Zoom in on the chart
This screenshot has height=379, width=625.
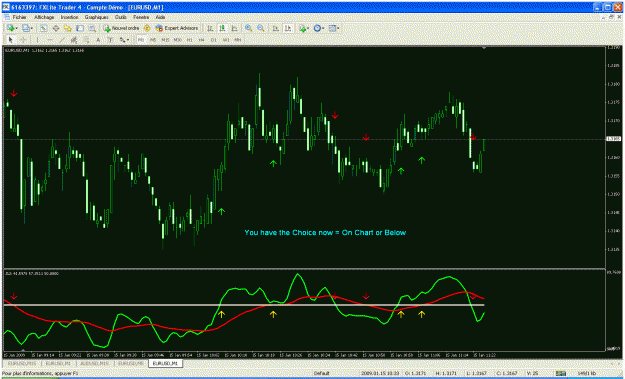click(249, 28)
